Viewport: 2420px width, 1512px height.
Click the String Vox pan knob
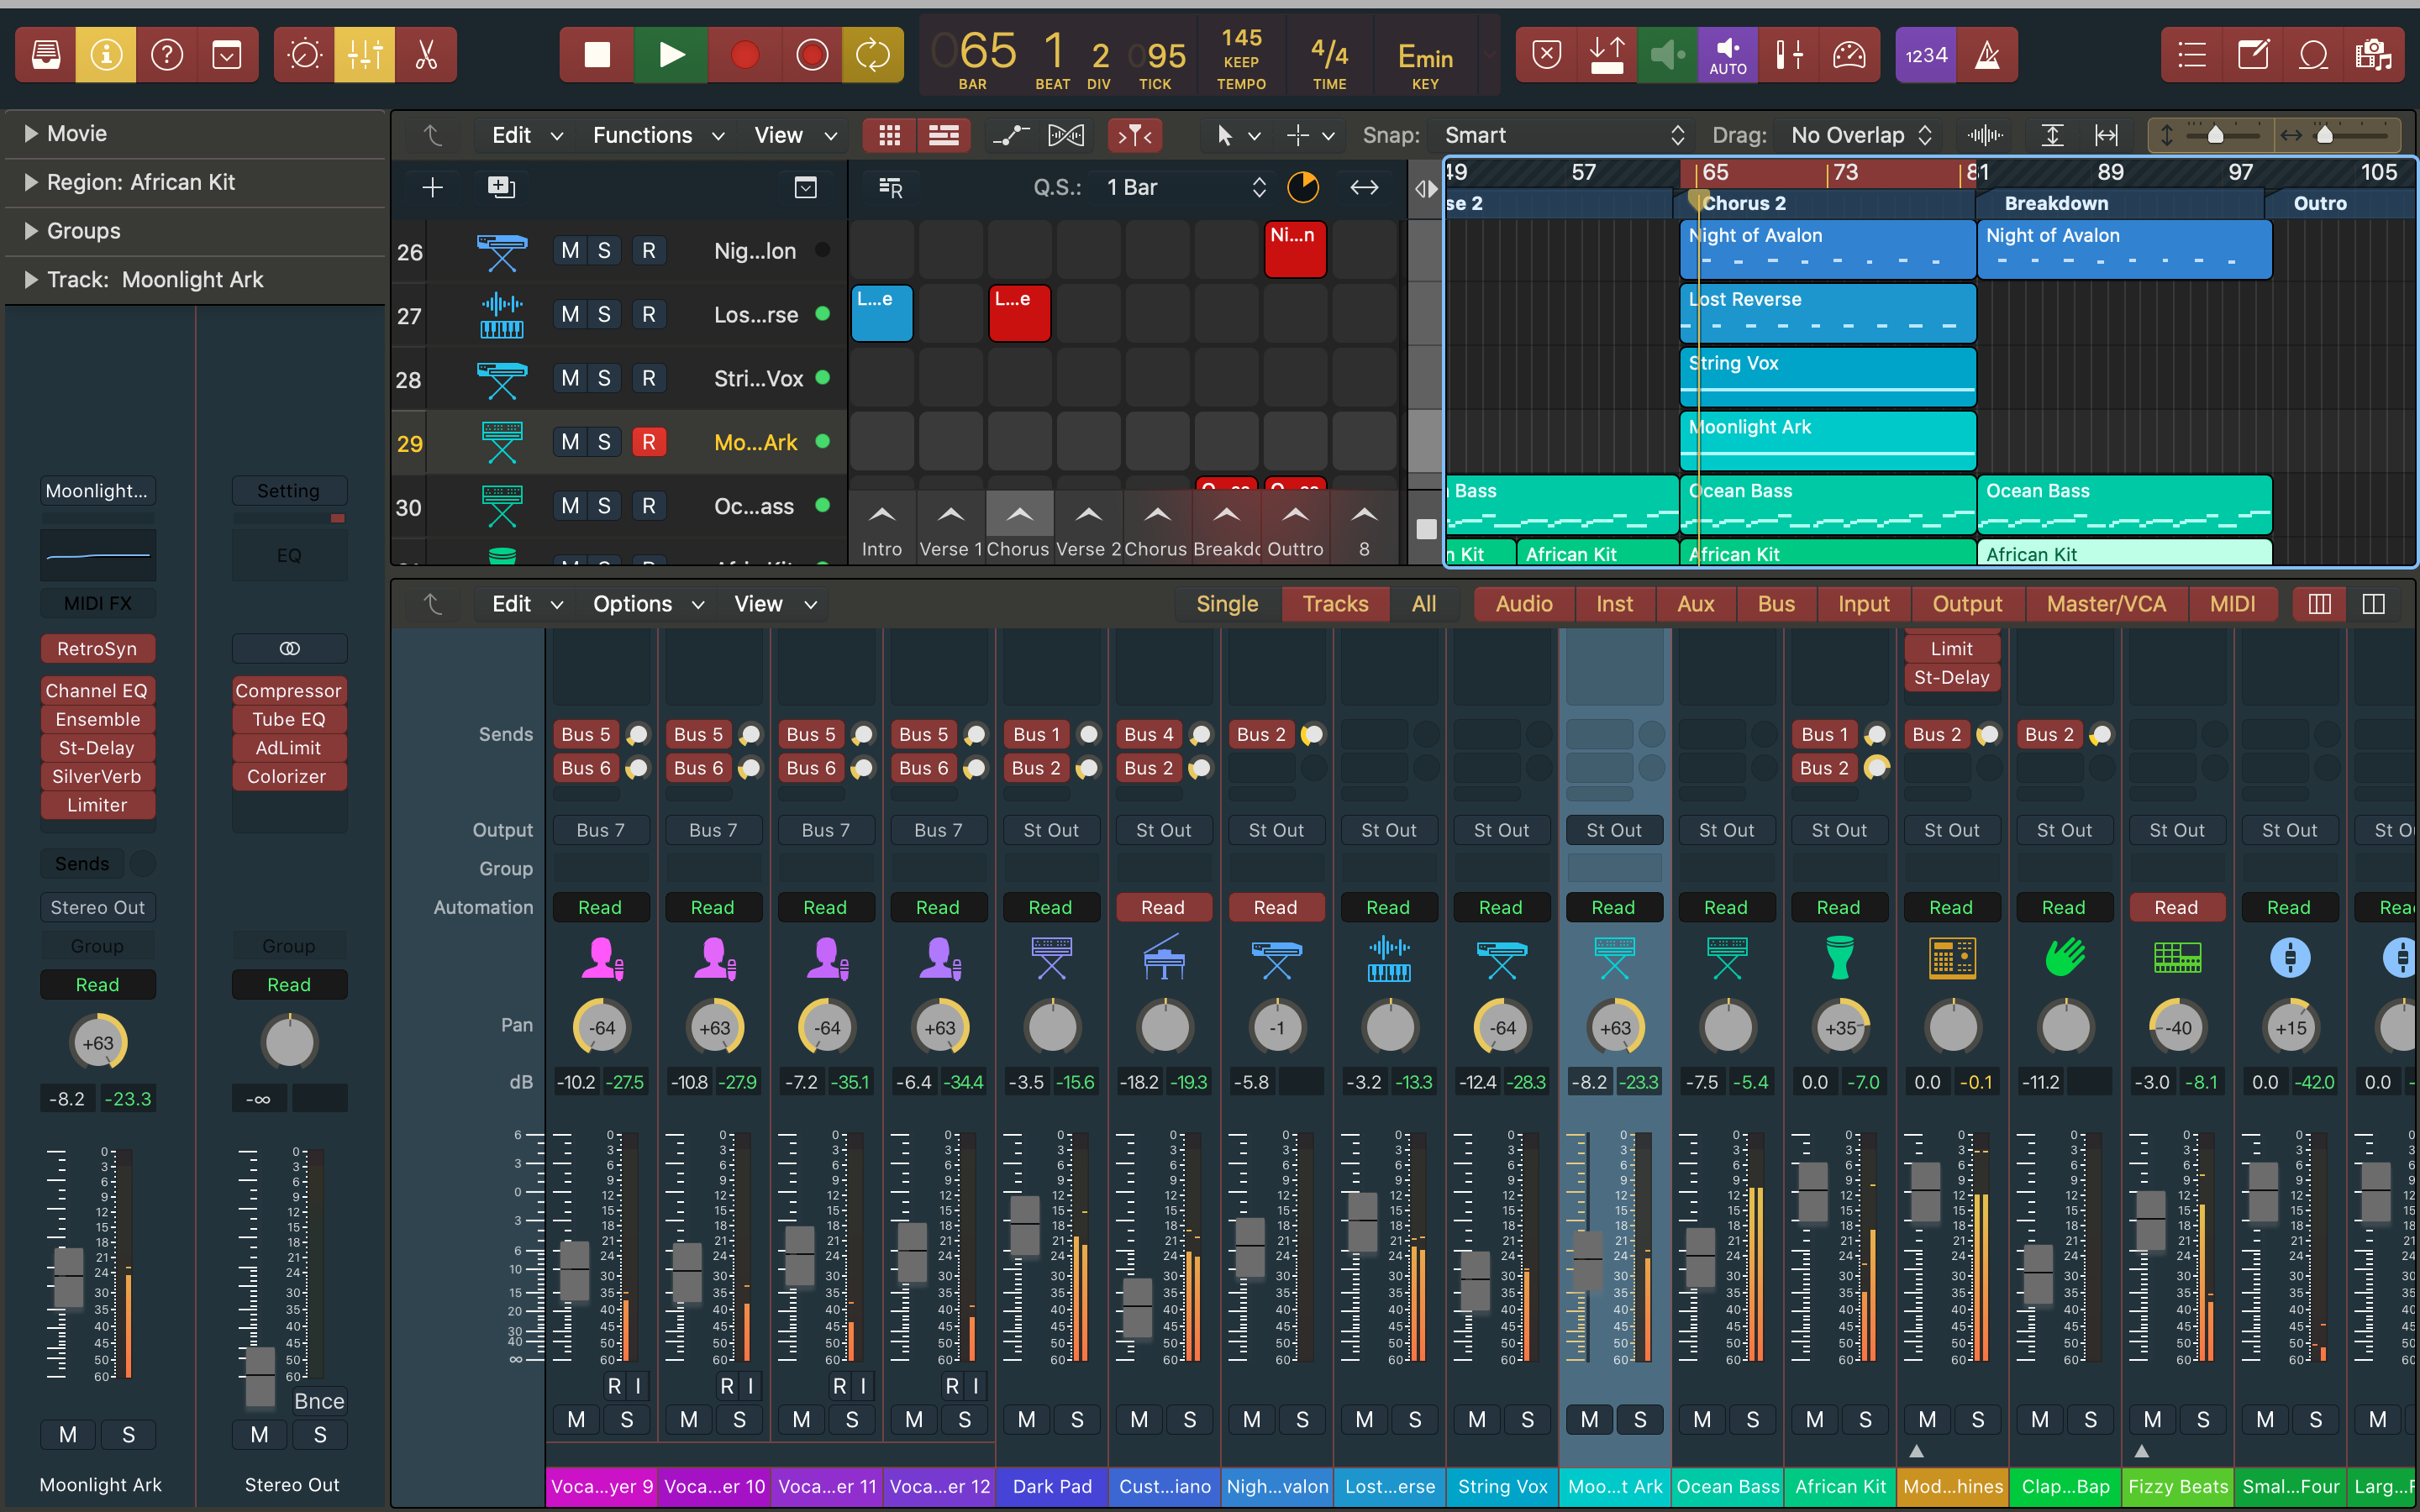click(1502, 1027)
